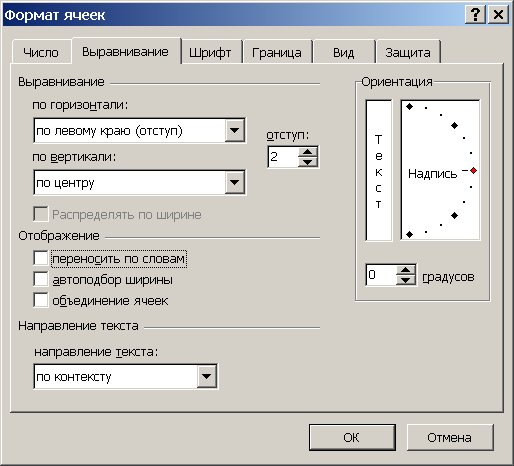Increase the отступ value with up arrow
This screenshot has height=466, width=514.
pyautogui.click(x=308, y=152)
